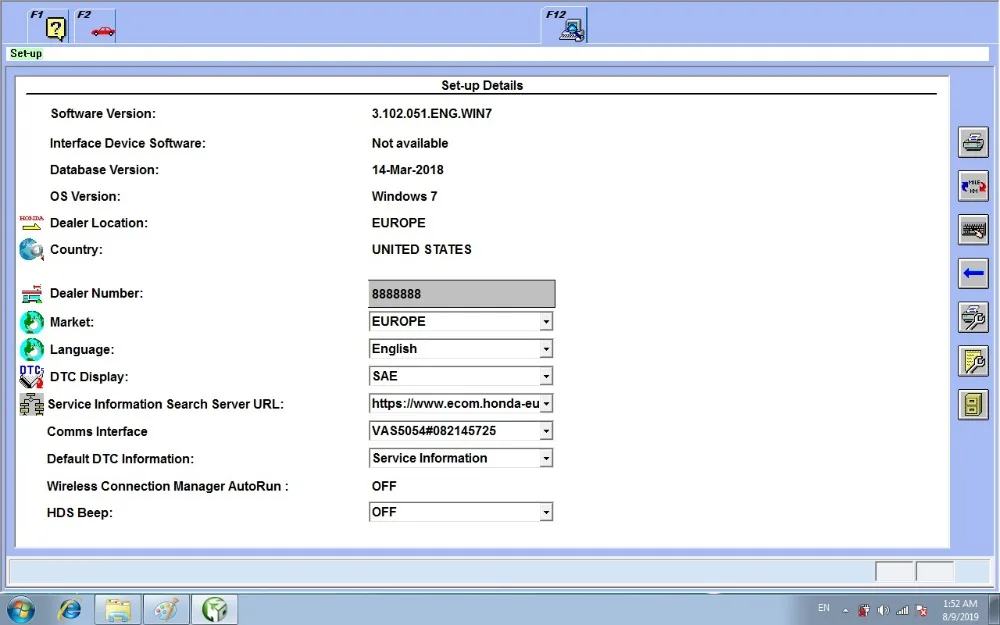Click the mile/km unit conversion icon
Viewport: 1000px width, 625px height.
point(973,186)
